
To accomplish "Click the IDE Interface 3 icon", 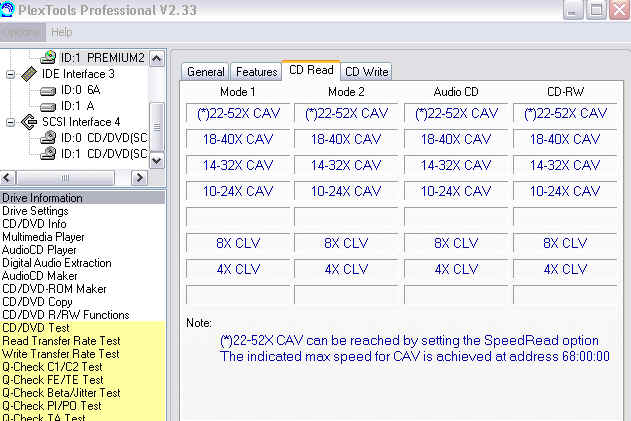I will [29, 74].
